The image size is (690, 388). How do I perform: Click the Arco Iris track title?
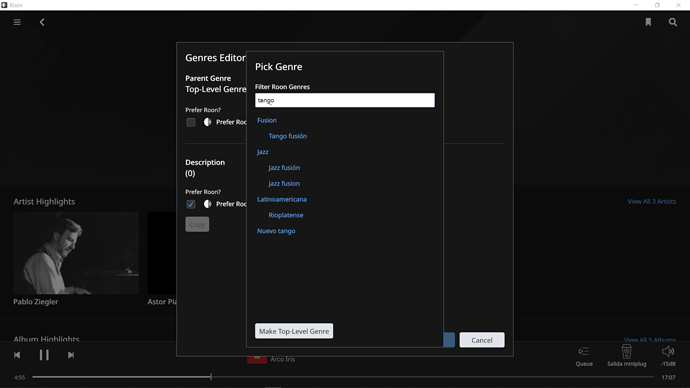click(283, 359)
